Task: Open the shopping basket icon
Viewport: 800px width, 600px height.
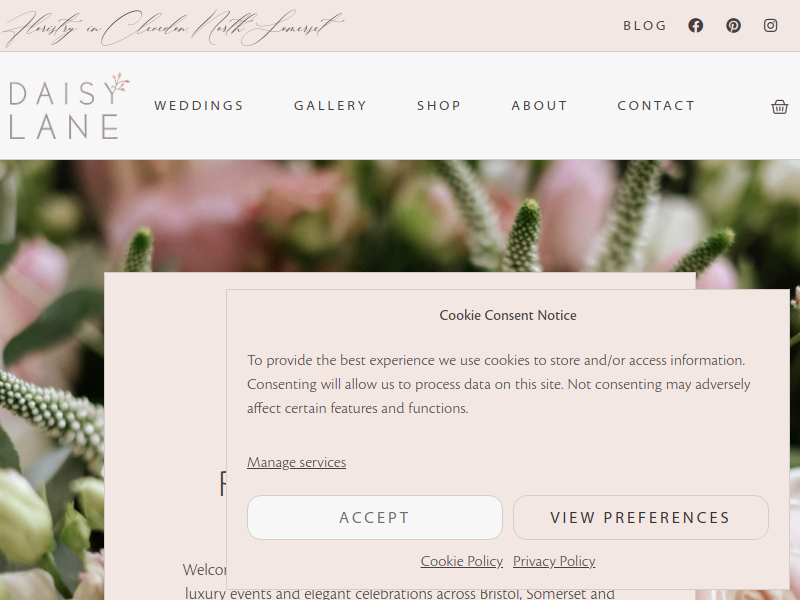Action: [779, 107]
